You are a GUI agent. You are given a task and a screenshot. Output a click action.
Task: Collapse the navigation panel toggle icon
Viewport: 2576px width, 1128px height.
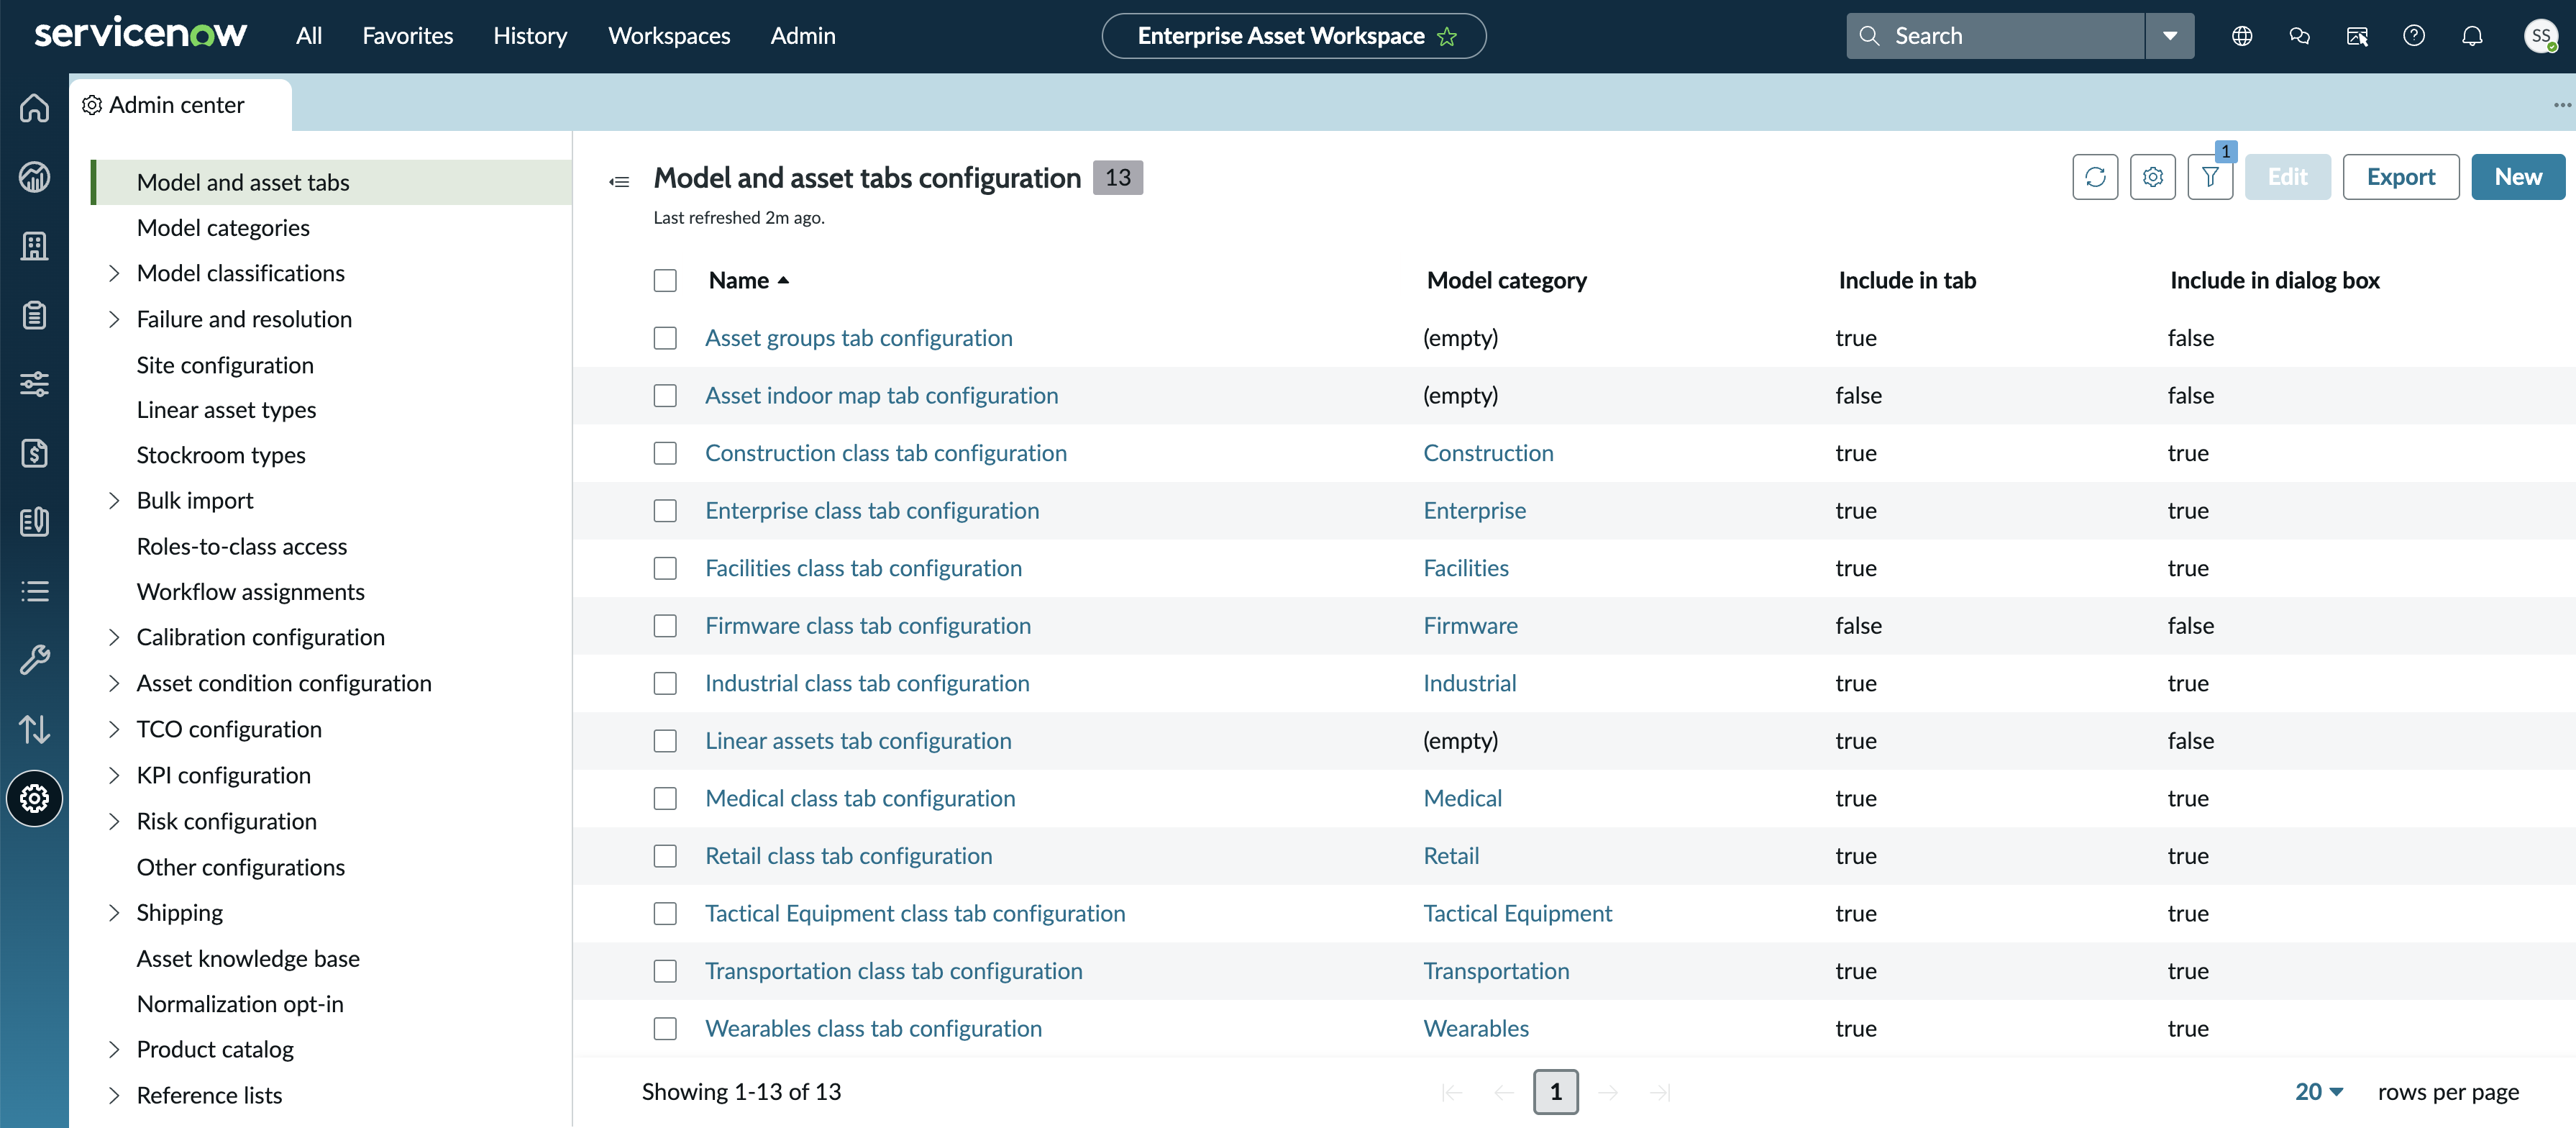[619, 181]
